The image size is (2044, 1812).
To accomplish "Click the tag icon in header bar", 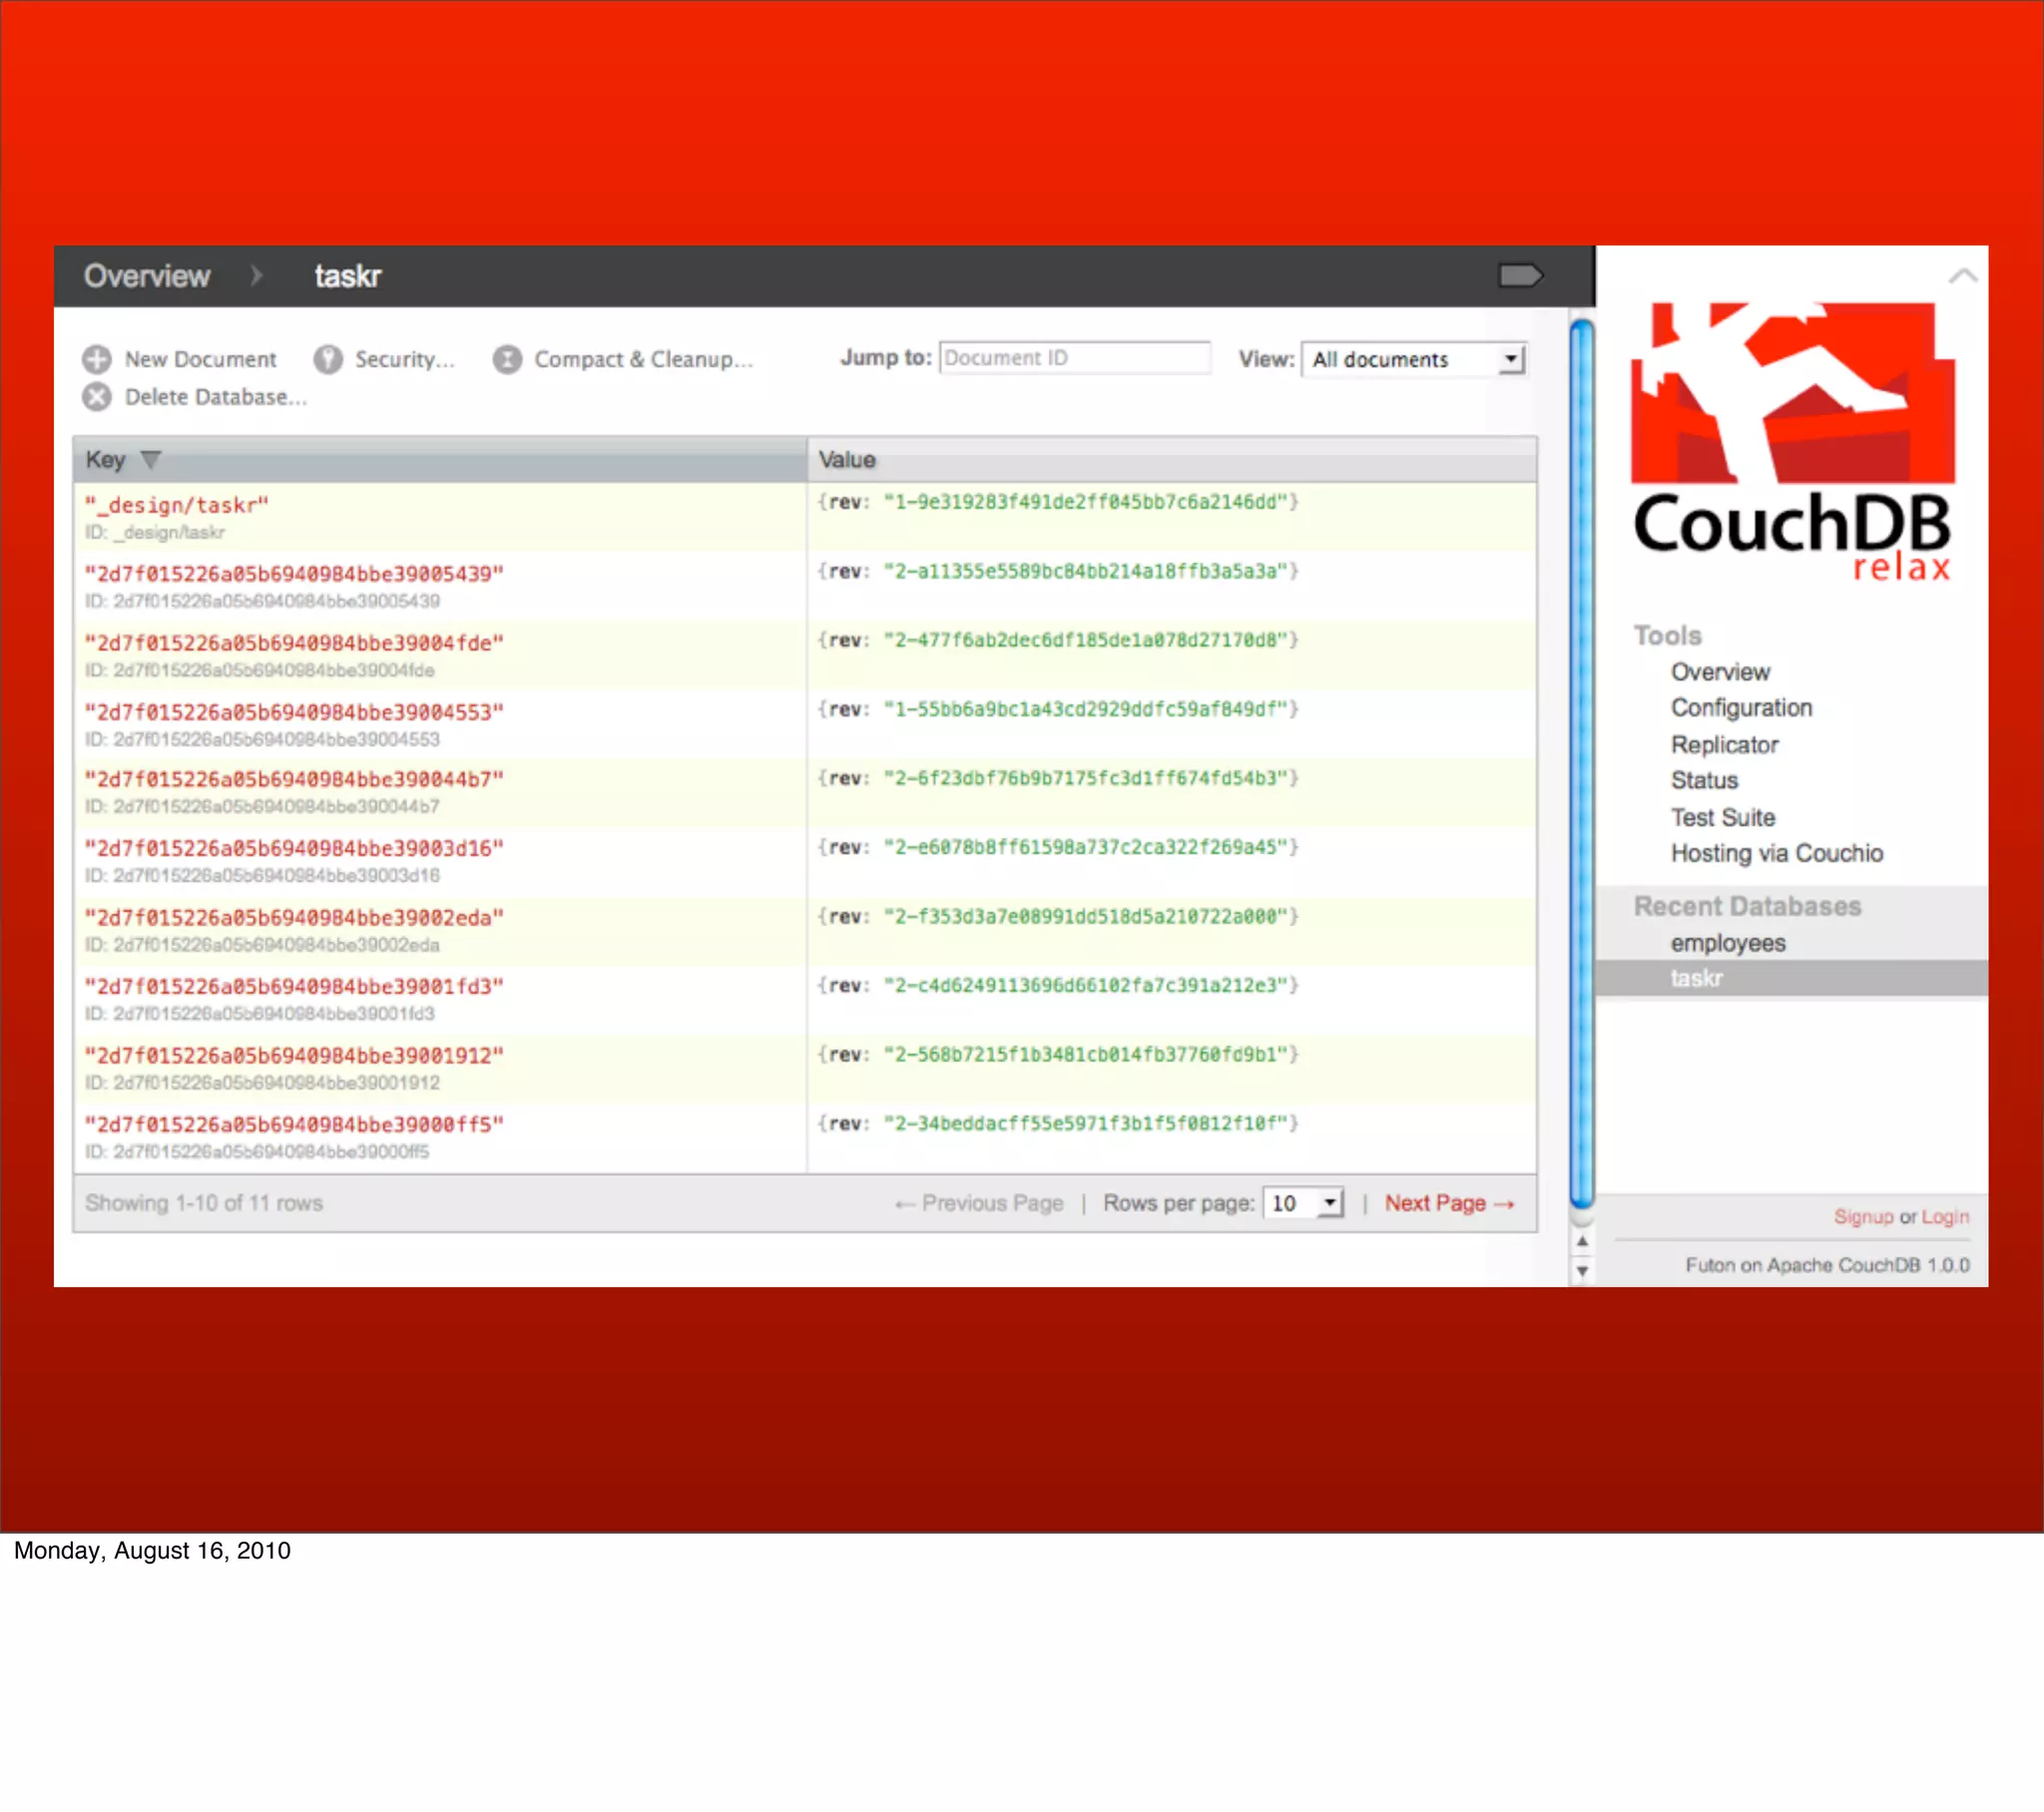I will point(1520,275).
